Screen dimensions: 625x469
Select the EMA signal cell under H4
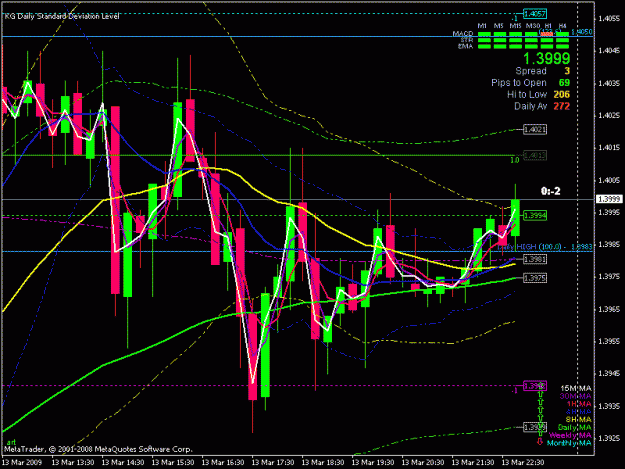(562, 47)
